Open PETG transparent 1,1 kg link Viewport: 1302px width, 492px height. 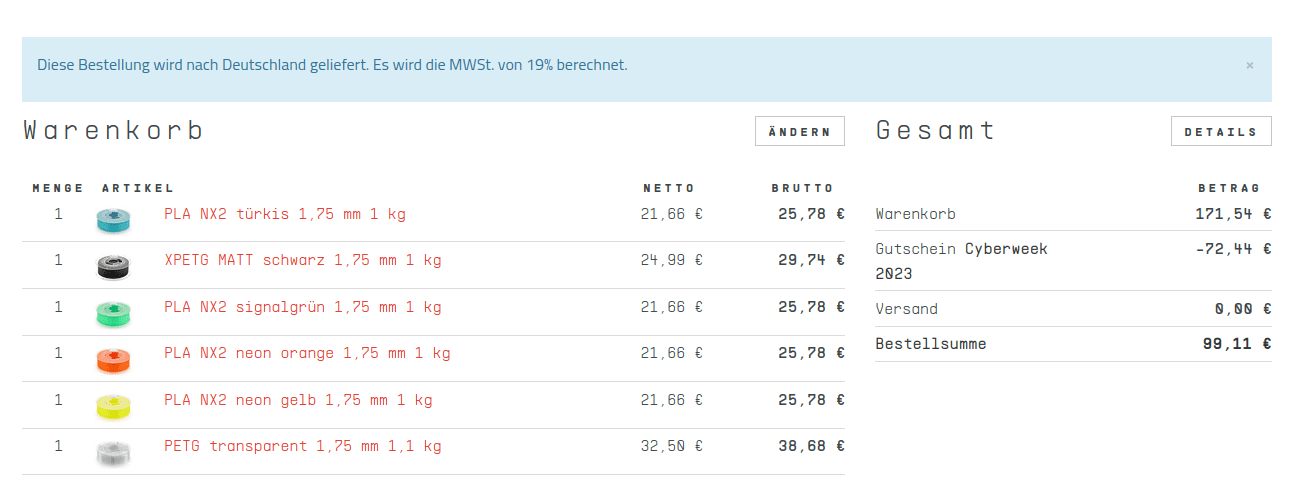(303, 446)
